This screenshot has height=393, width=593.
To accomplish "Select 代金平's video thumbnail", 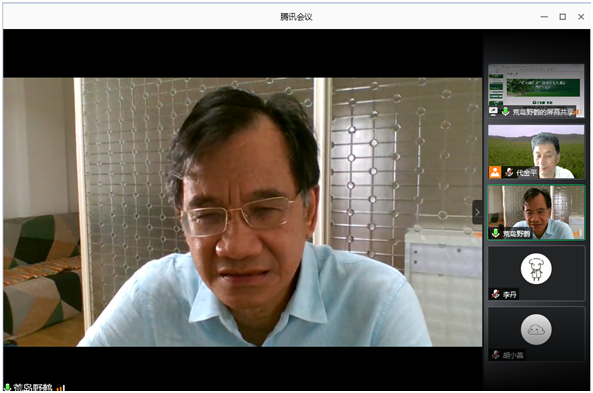I will tap(536, 152).
